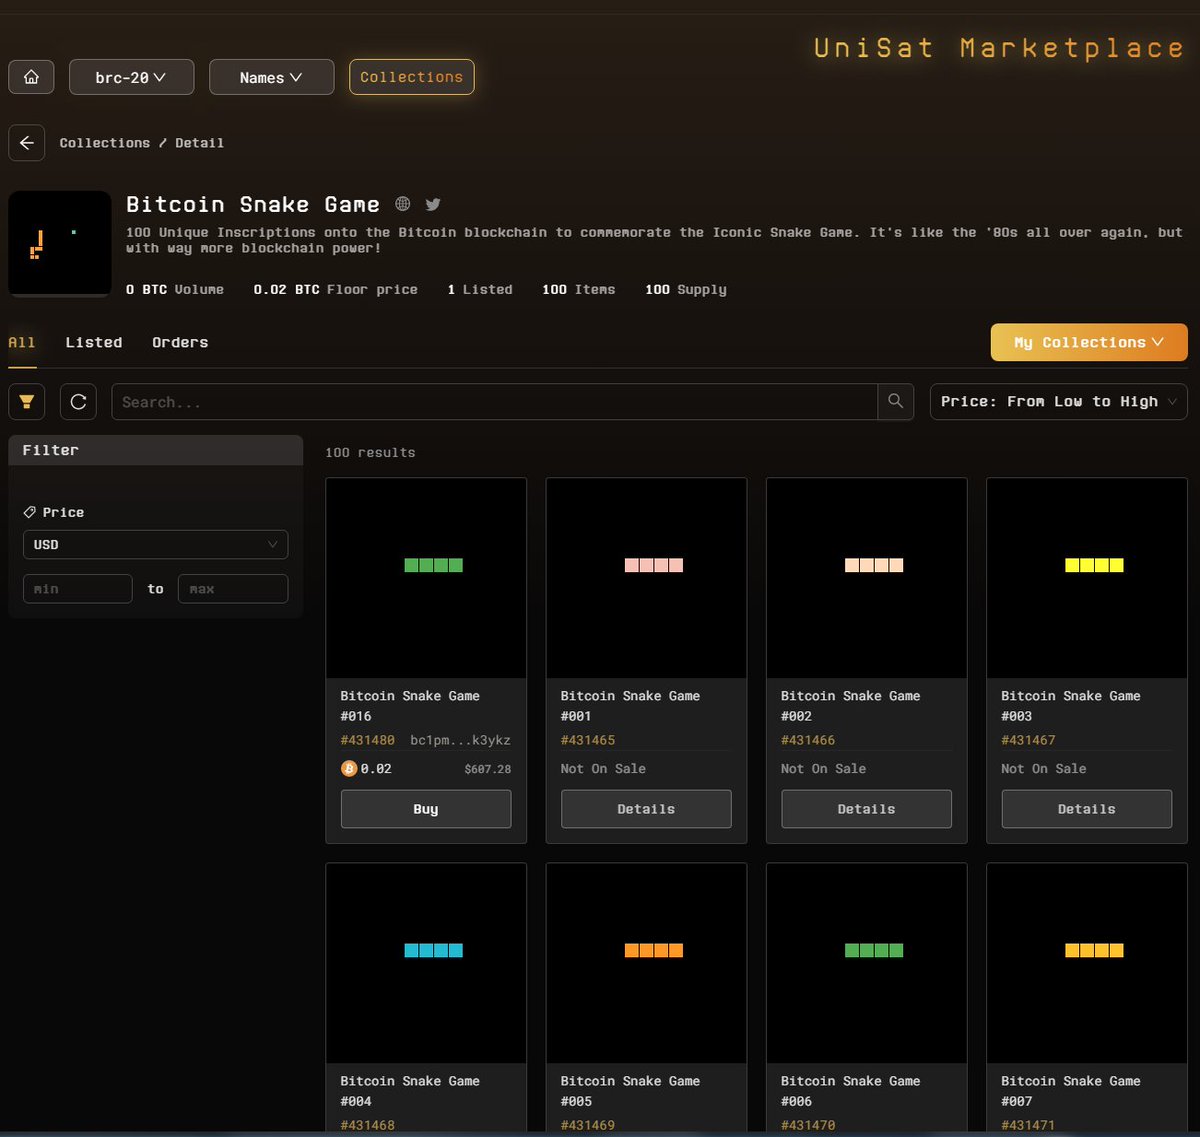
Task: Click the 100 Items stat
Action: [x=578, y=289]
